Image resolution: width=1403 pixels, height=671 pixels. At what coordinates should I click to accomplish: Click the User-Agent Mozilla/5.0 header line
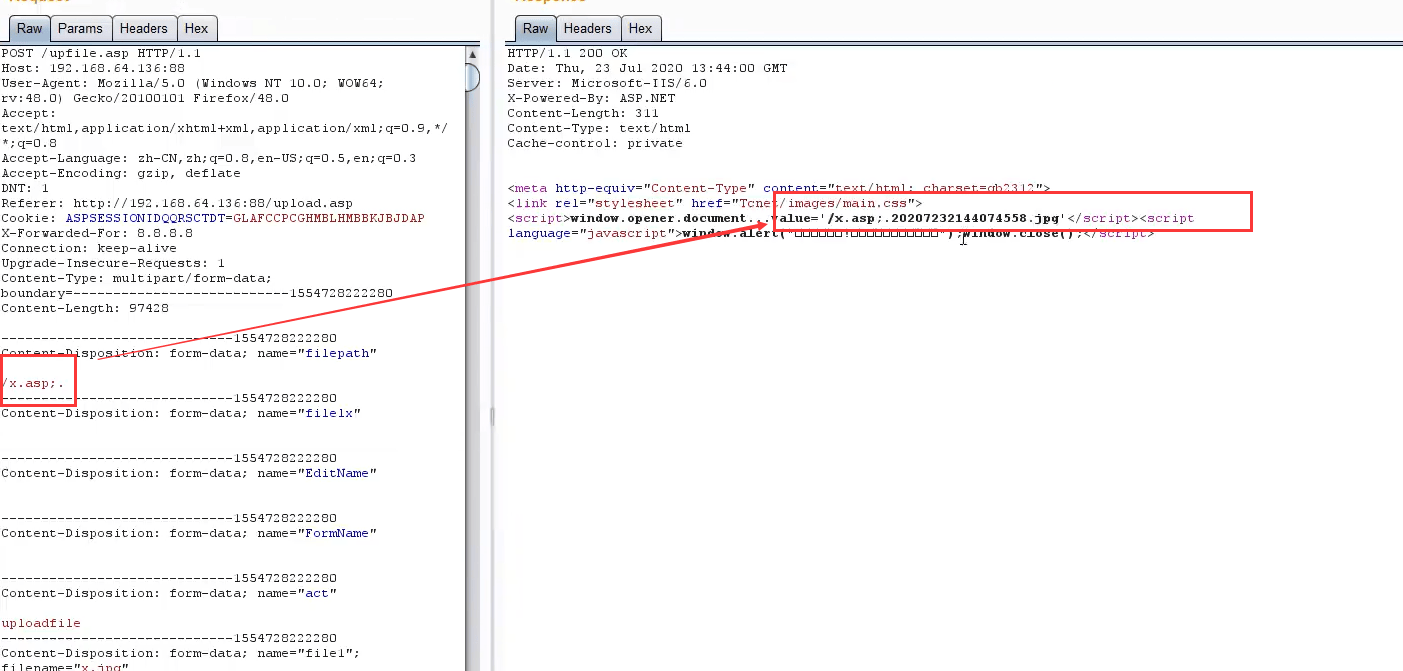(x=193, y=90)
